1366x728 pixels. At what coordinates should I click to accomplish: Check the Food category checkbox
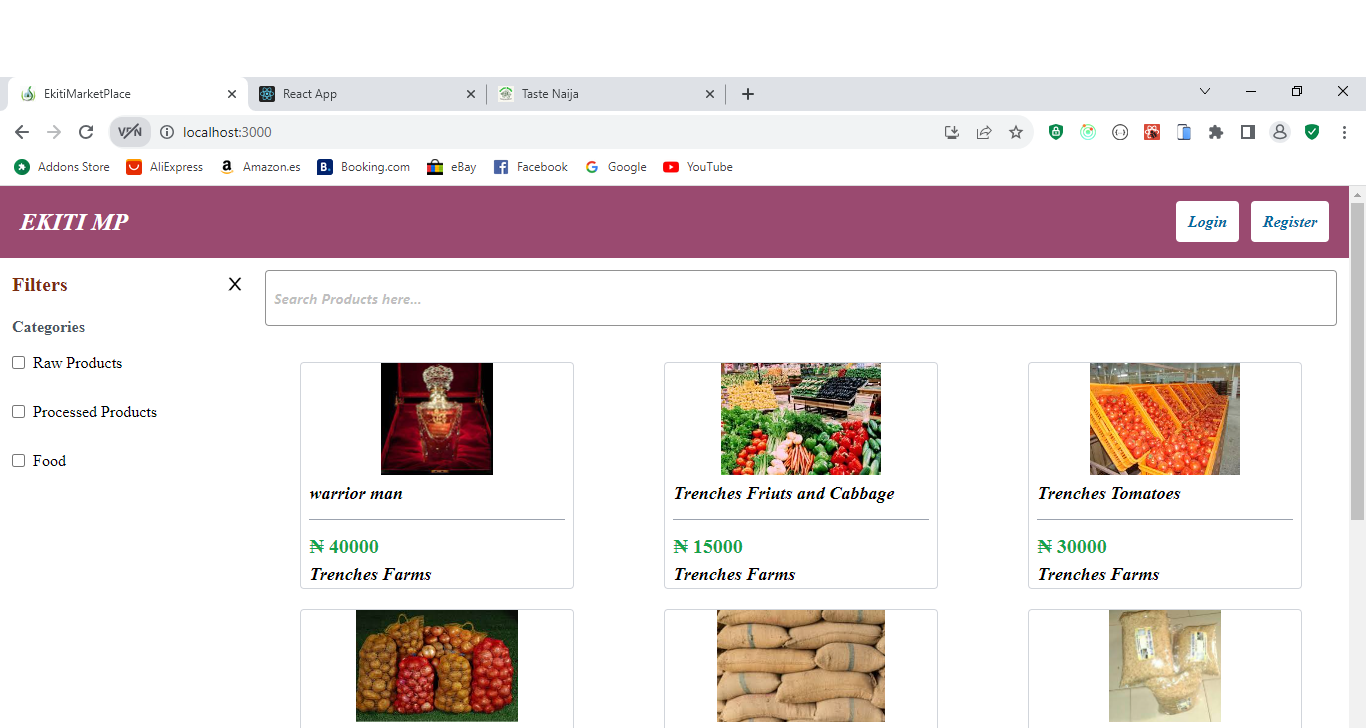[x=18, y=461]
